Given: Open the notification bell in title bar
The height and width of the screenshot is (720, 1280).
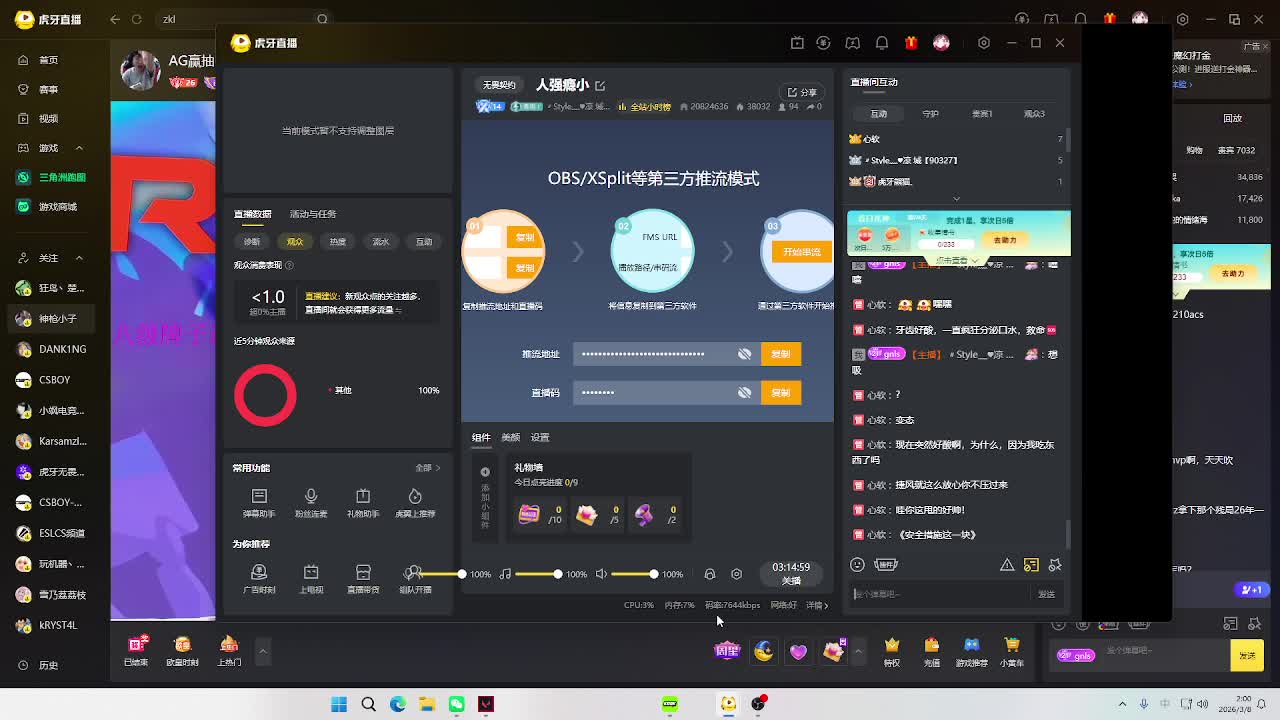Looking at the screenshot, I should (x=882, y=43).
